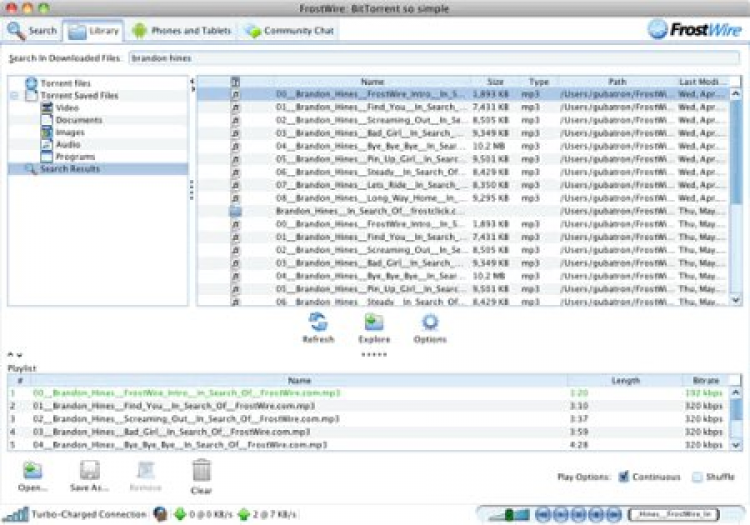Click the expand-down arrow above Playlist
Screen dimensions: 750x525
[x=20, y=355]
